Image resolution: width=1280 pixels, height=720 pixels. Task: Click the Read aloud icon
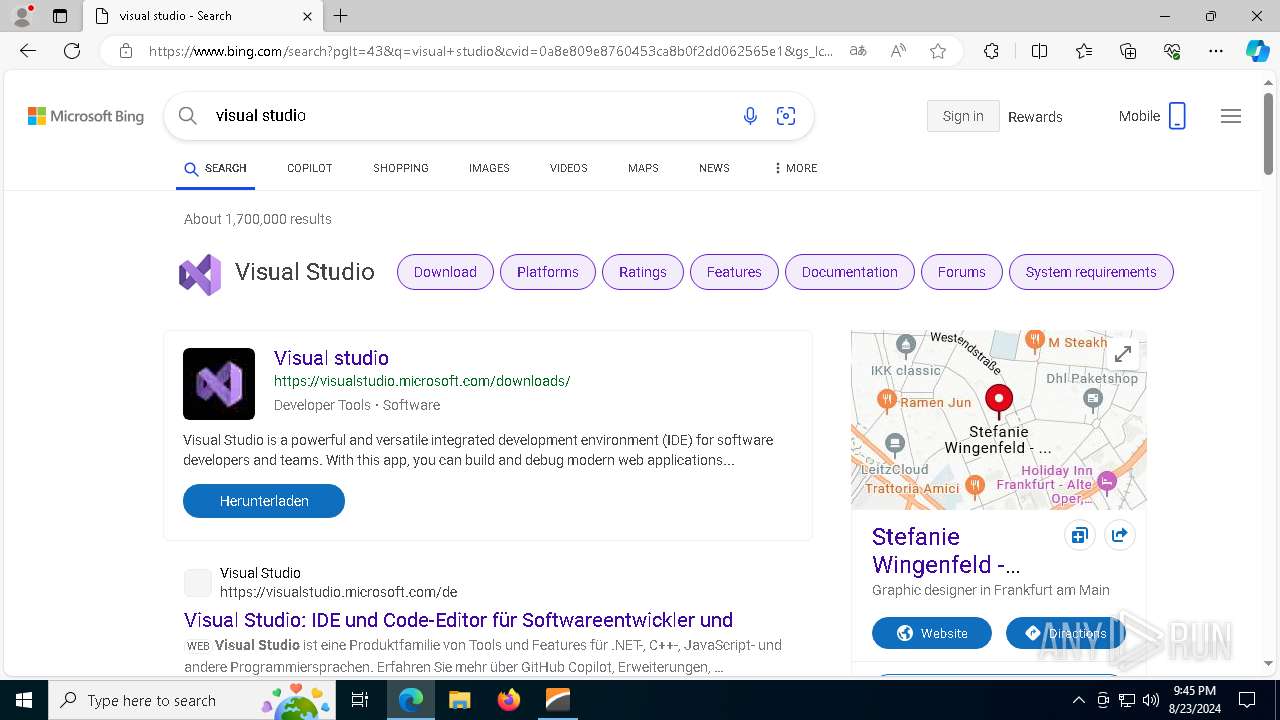tap(898, 51)
